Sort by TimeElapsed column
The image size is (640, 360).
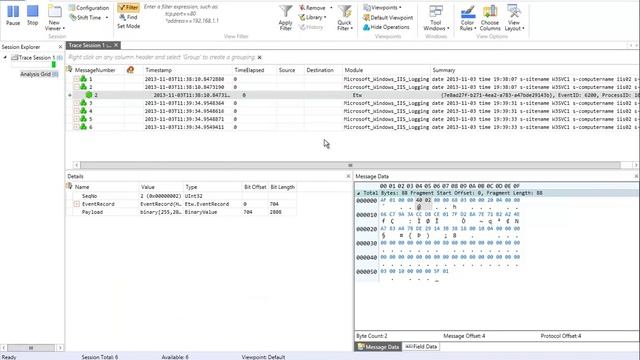coord(249,70)
